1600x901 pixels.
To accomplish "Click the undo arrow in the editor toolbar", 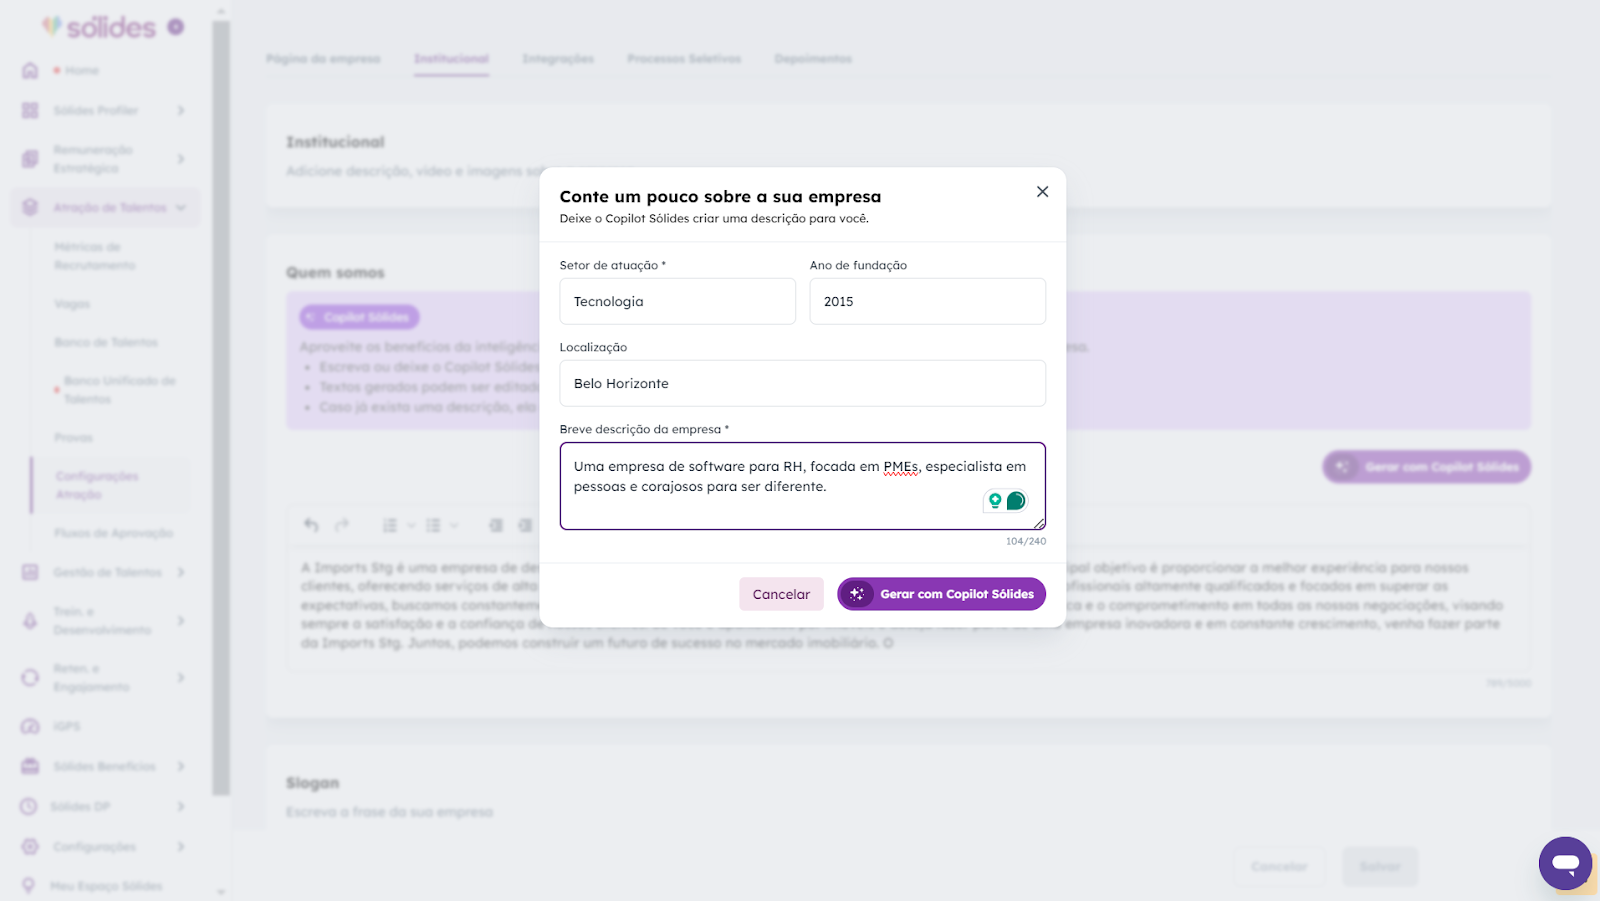I will pyautogui.click(x=311, y=525).
